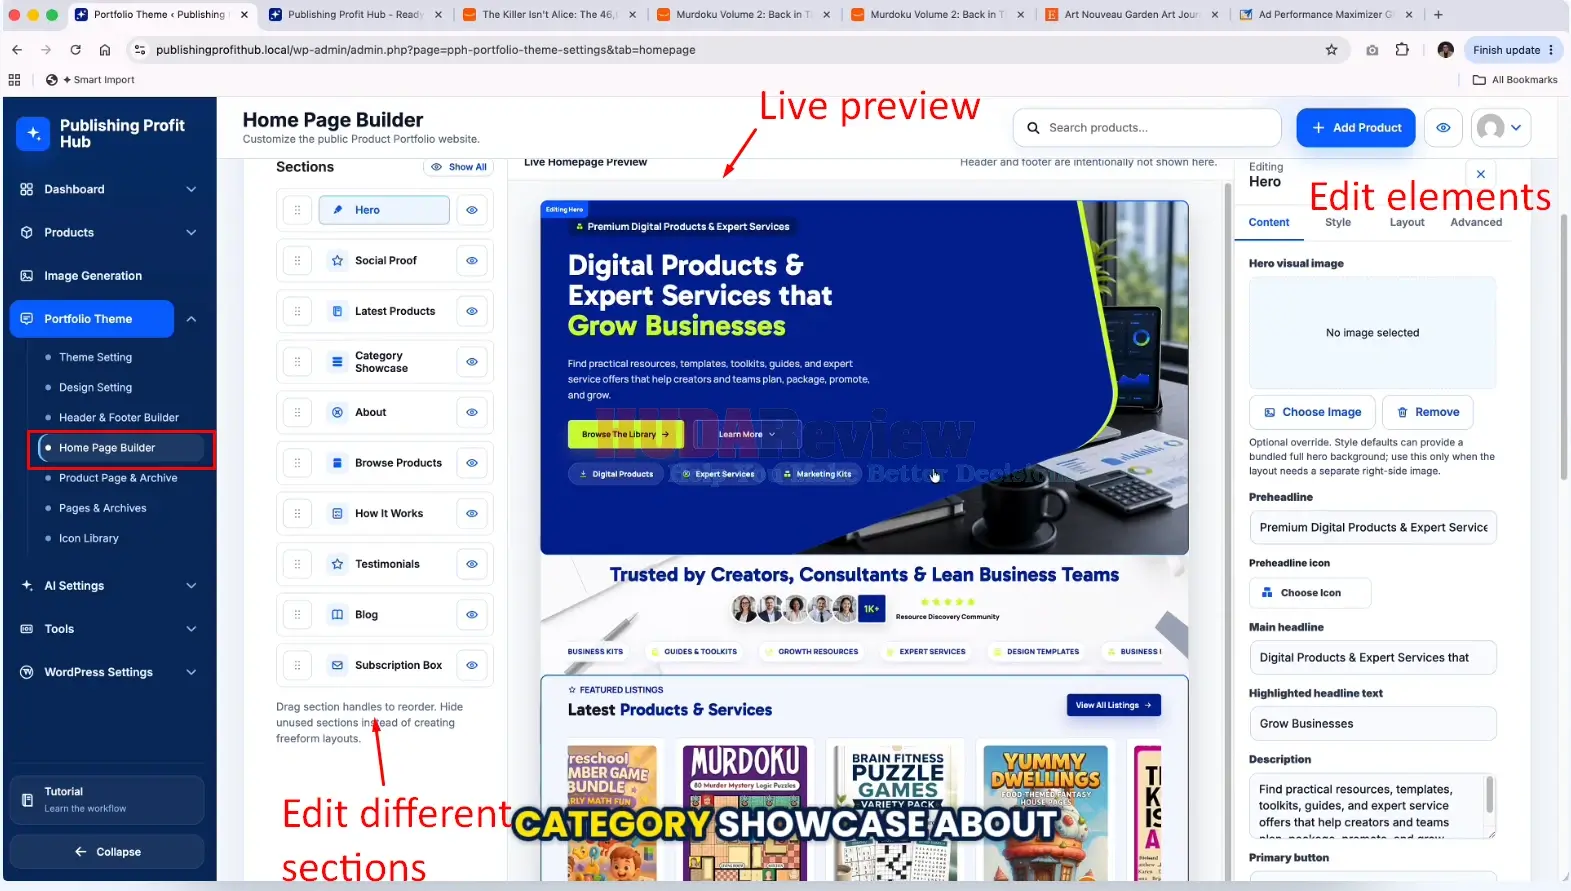Click the Category Showcase section icon
Screen dimensions: 1571x891
[337, 362]
